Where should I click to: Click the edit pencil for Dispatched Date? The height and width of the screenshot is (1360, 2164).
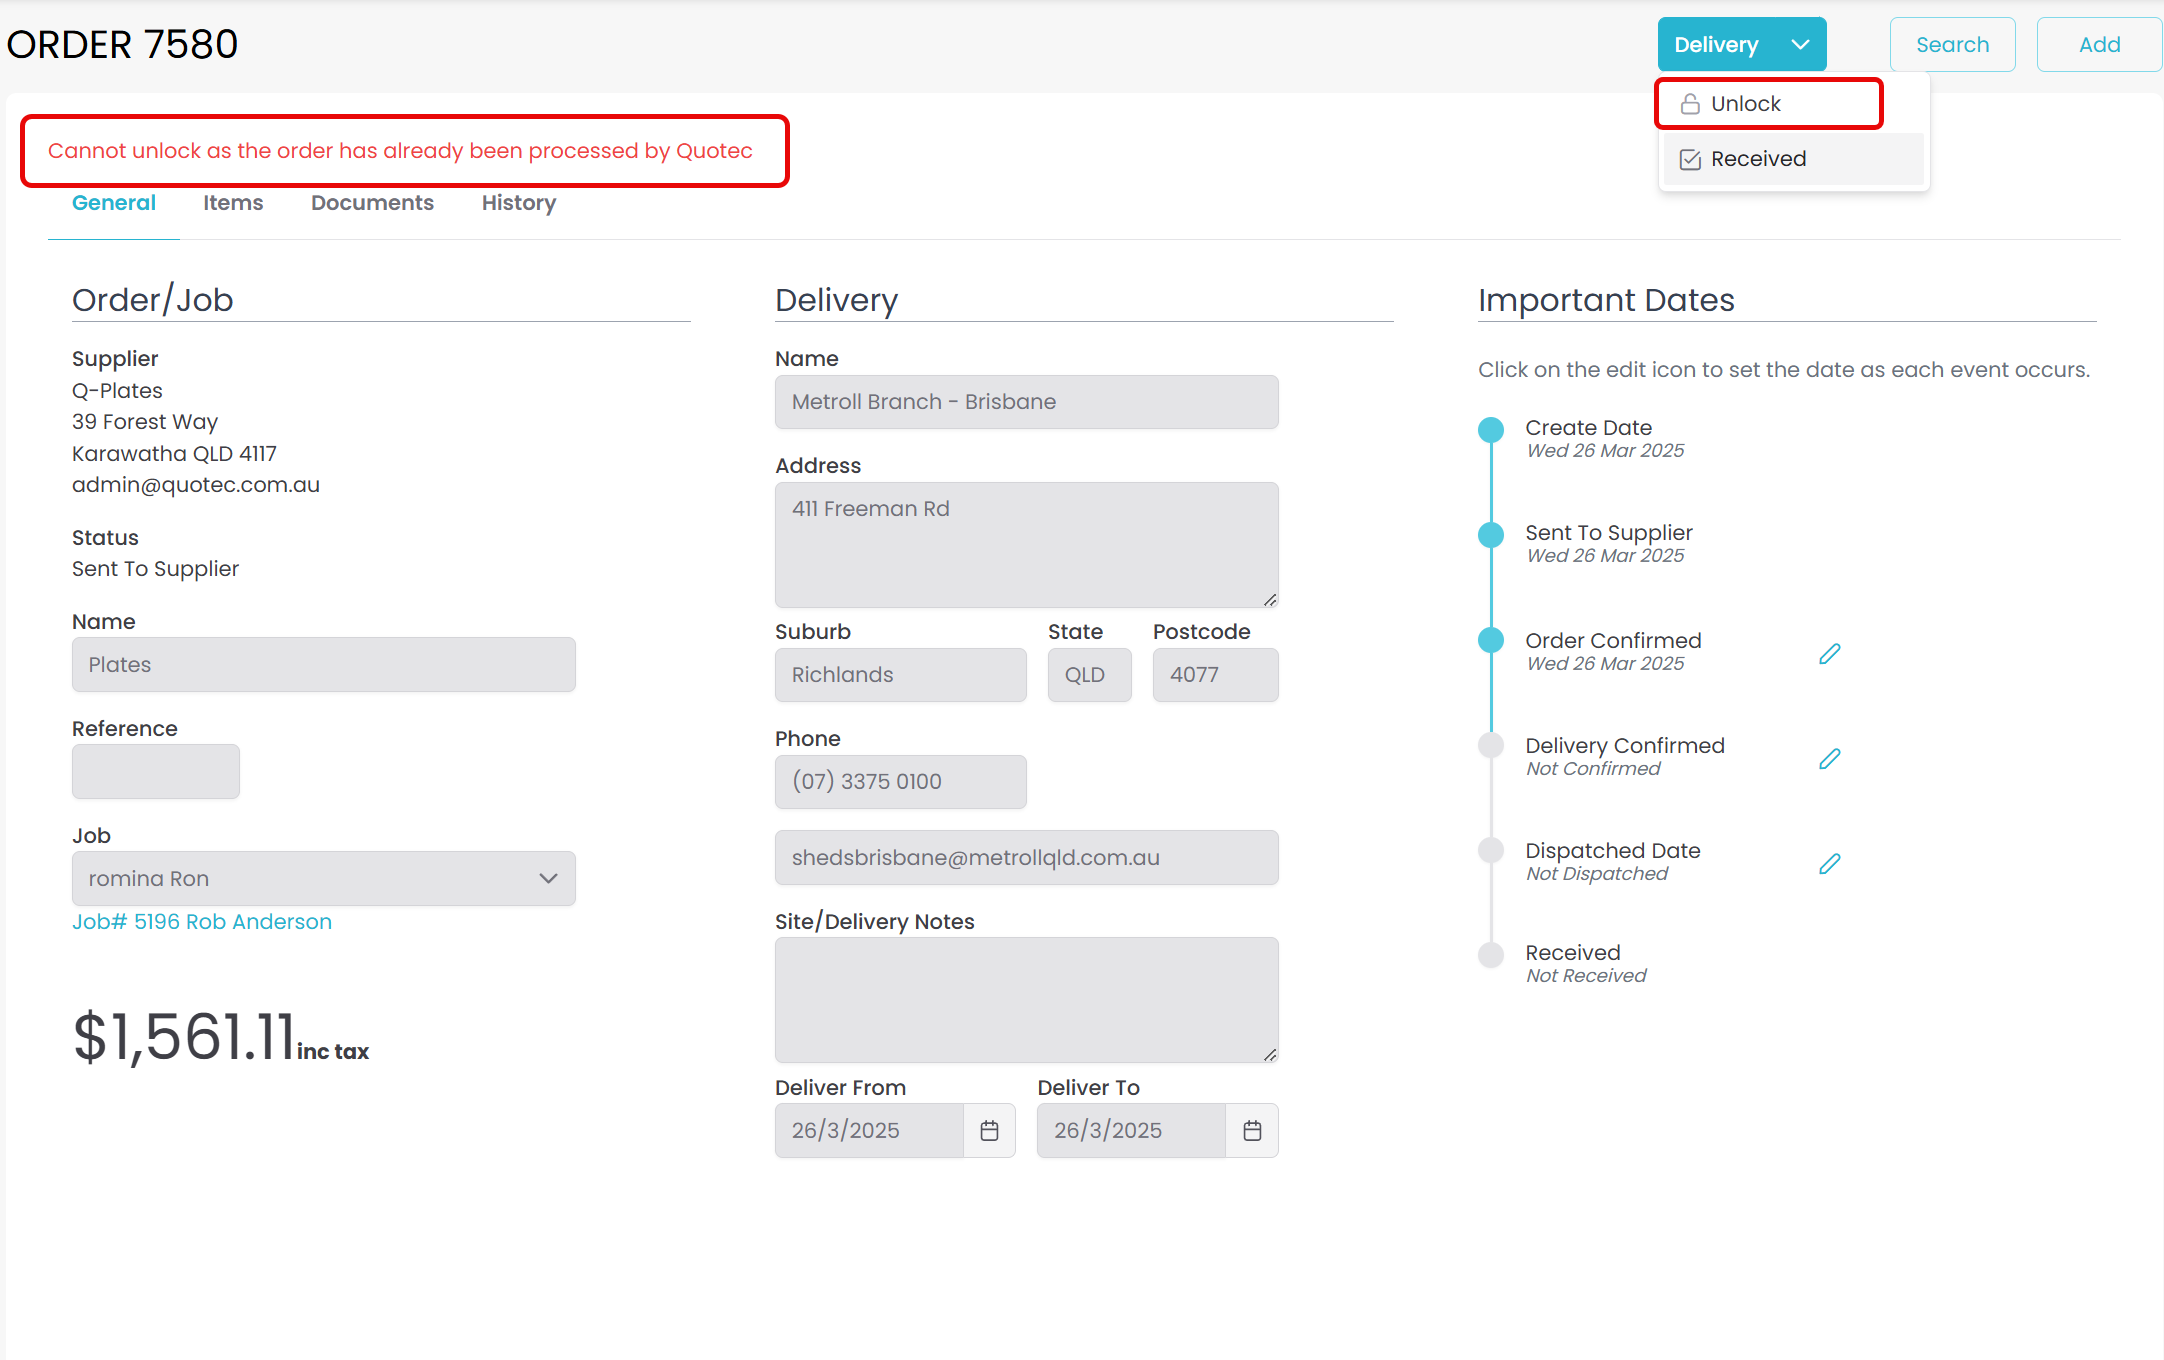1829,864
